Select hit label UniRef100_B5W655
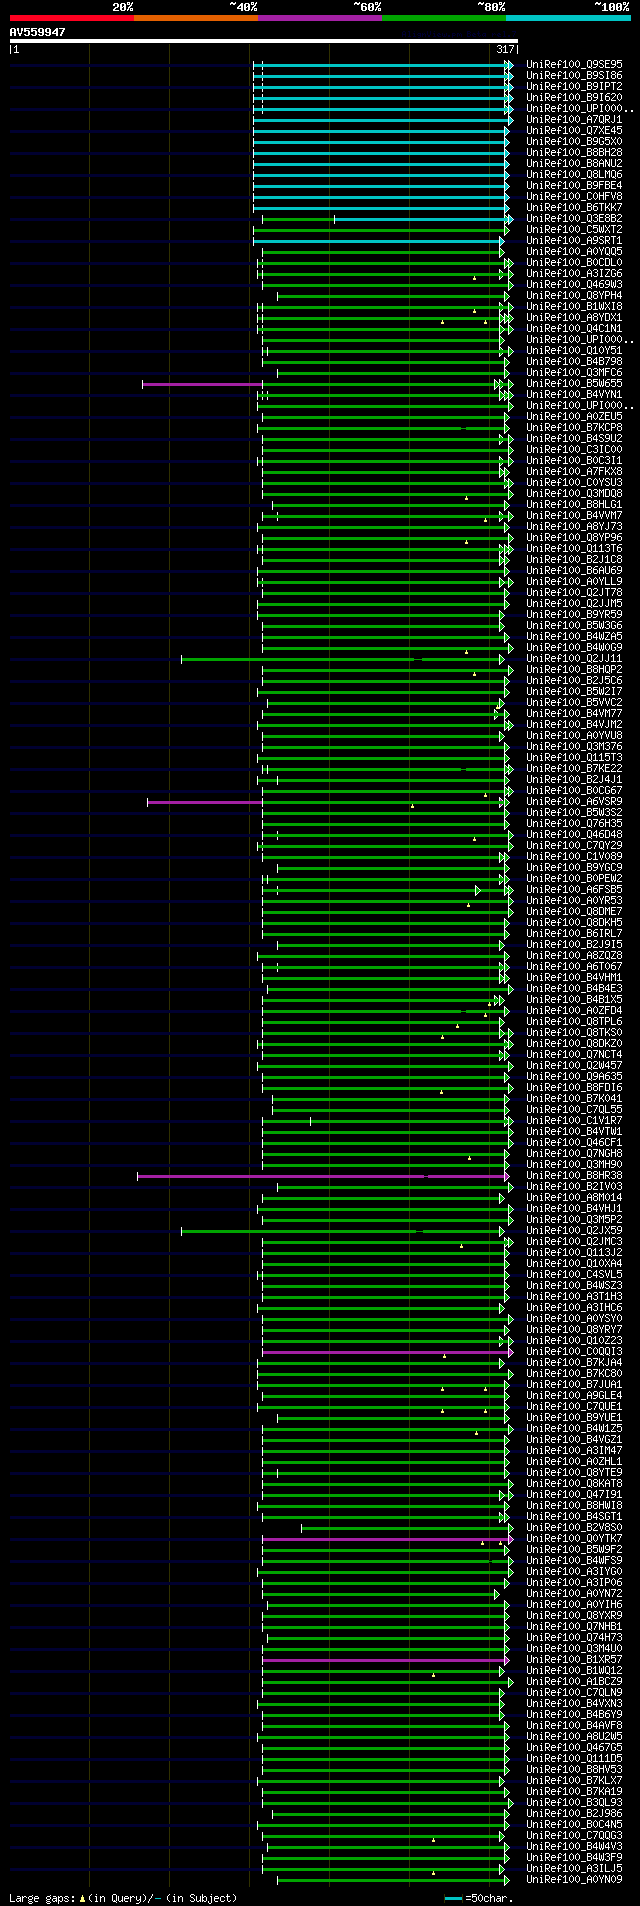640x1906 pixels. (574, 383)
